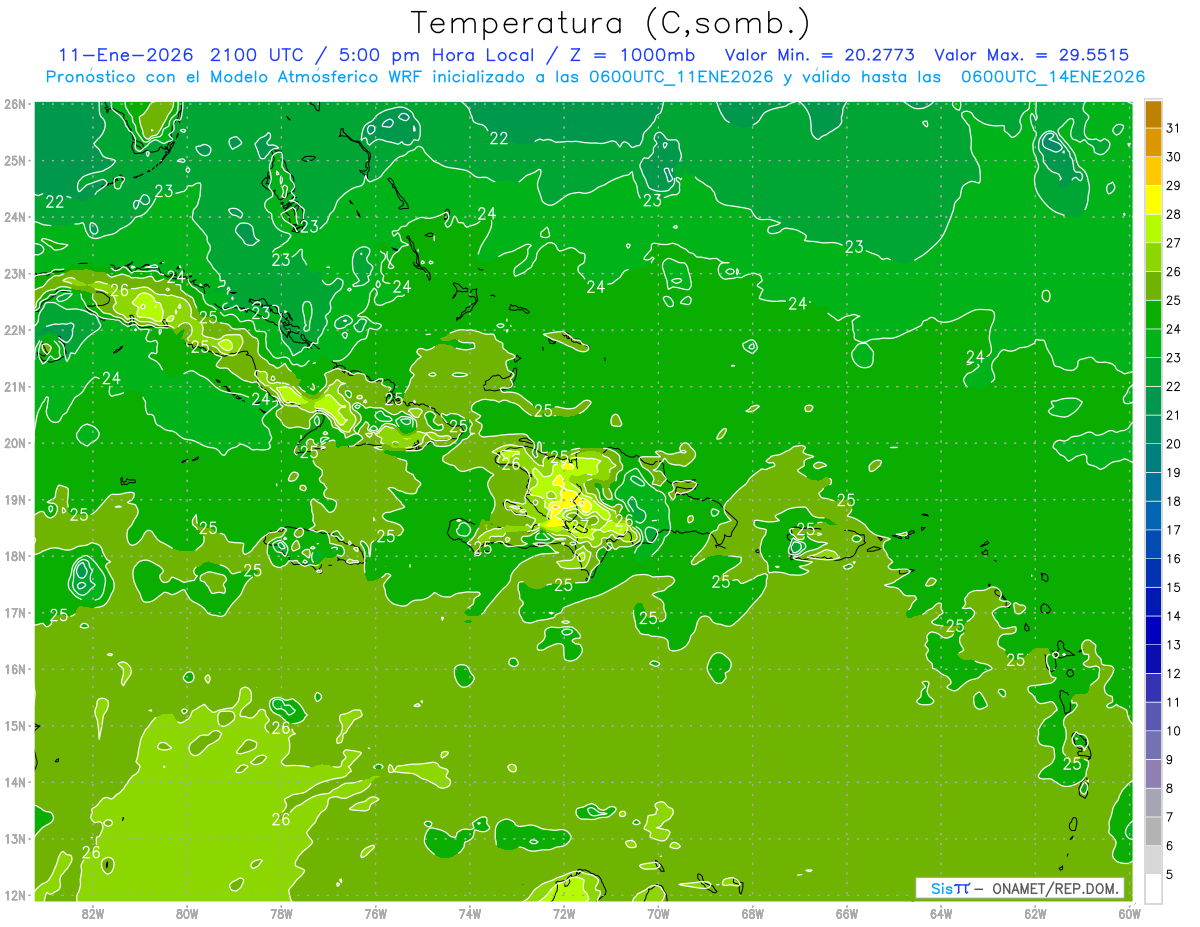Click the '26N' latitude axis label
Viewport: 1200px width, 927px height.
pos(15,104)
